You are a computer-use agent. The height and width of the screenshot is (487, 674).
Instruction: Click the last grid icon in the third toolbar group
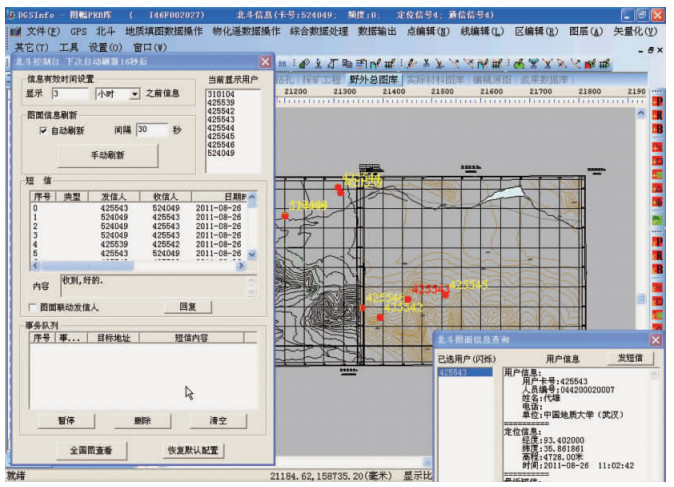(x=604, y=64)
